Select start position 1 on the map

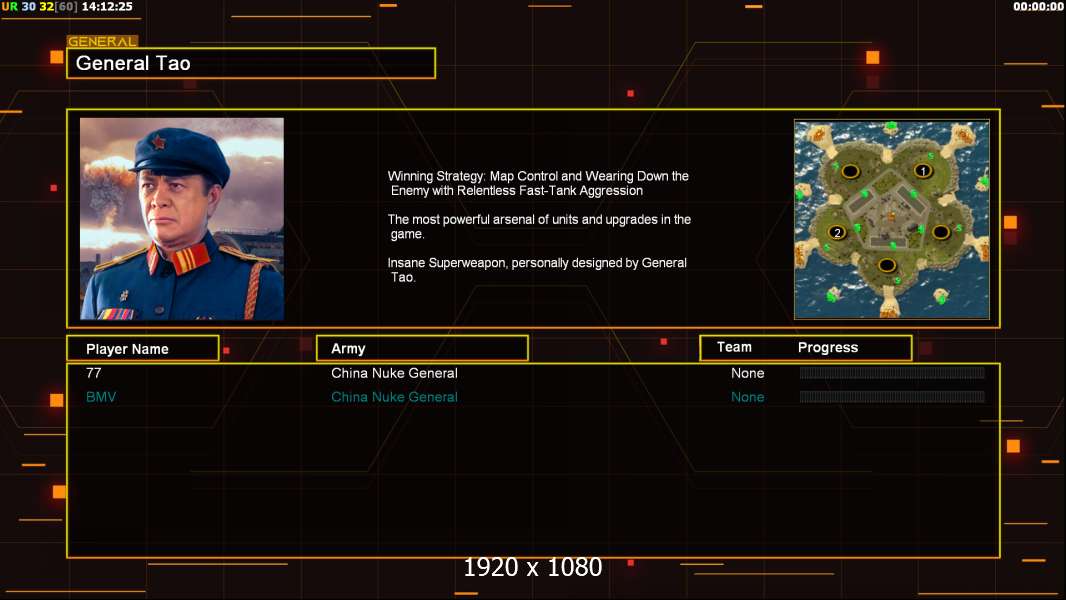(923, 171)
